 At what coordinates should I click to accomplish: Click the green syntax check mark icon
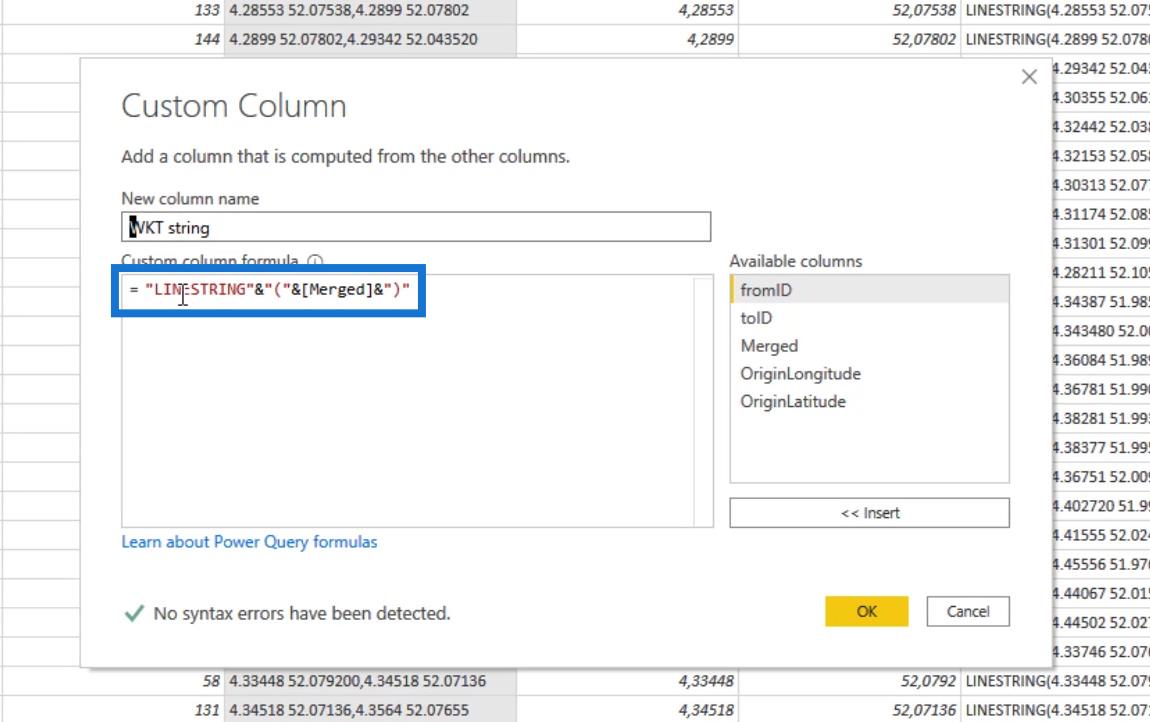click(x=133, y=613)
